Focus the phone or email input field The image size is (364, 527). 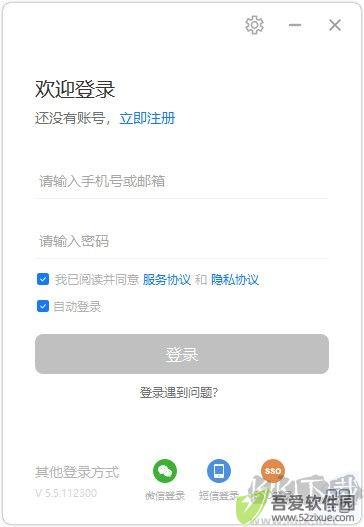tap(182, 181)
